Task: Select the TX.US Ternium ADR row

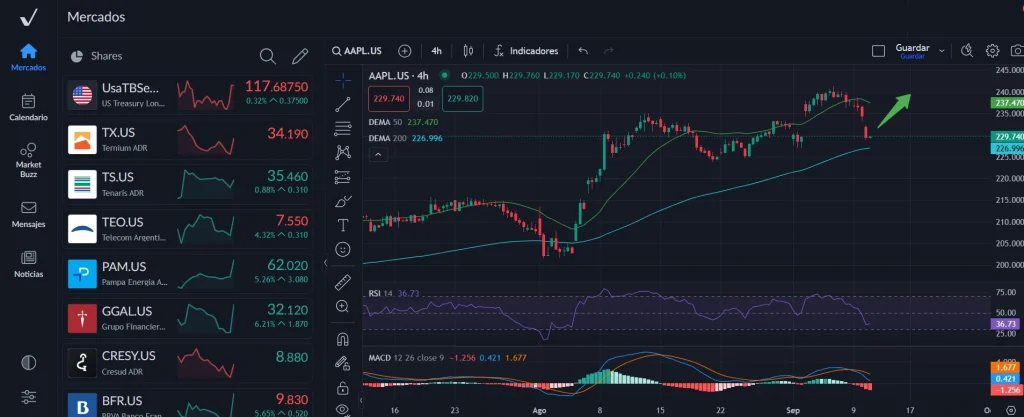Action: coord(188,140)
